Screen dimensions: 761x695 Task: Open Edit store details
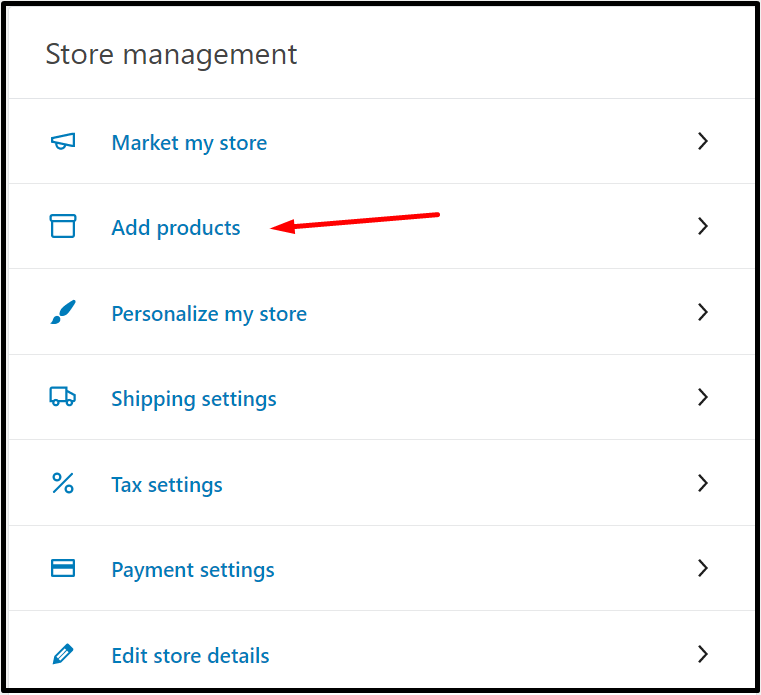(190, 656)
